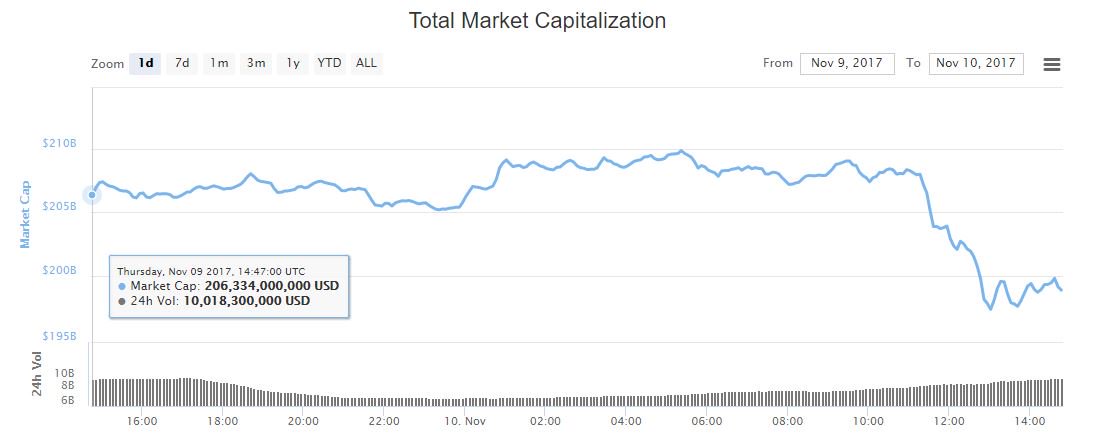Click the $210B y-axis label
1100x441 pixels.
tap(60, 144)
